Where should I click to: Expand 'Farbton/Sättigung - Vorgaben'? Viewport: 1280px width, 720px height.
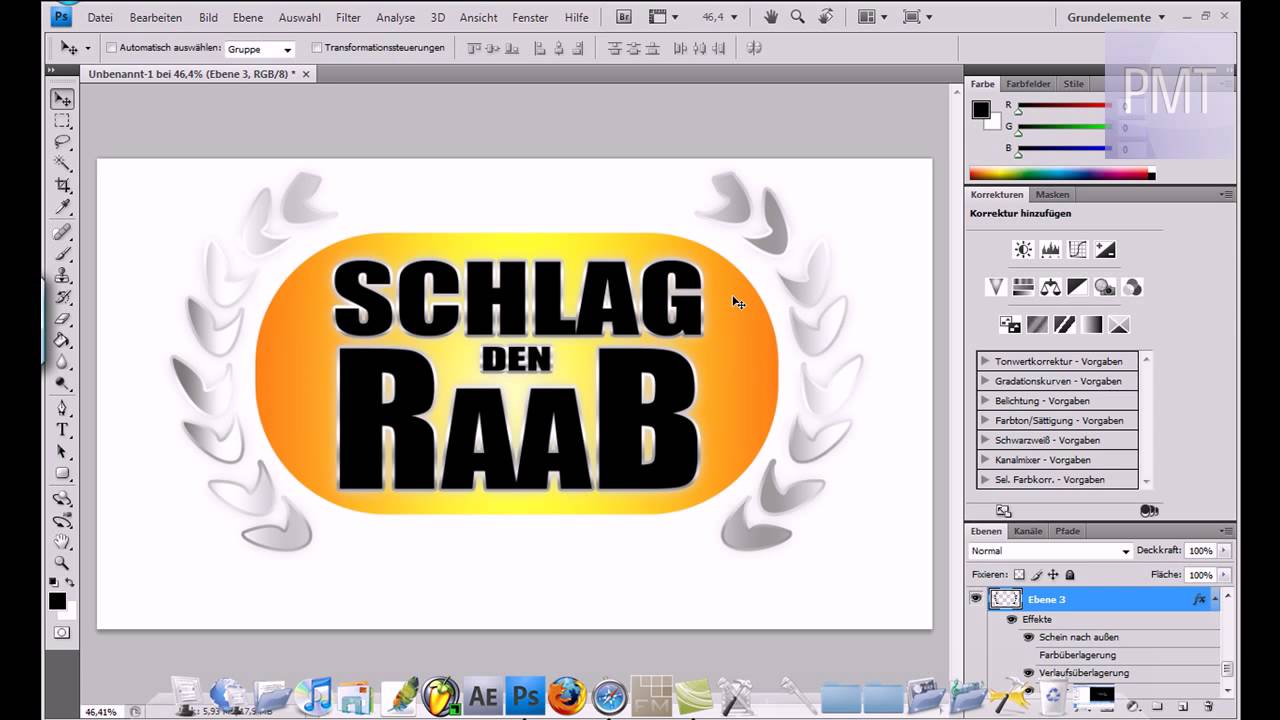tap(985, 420)
